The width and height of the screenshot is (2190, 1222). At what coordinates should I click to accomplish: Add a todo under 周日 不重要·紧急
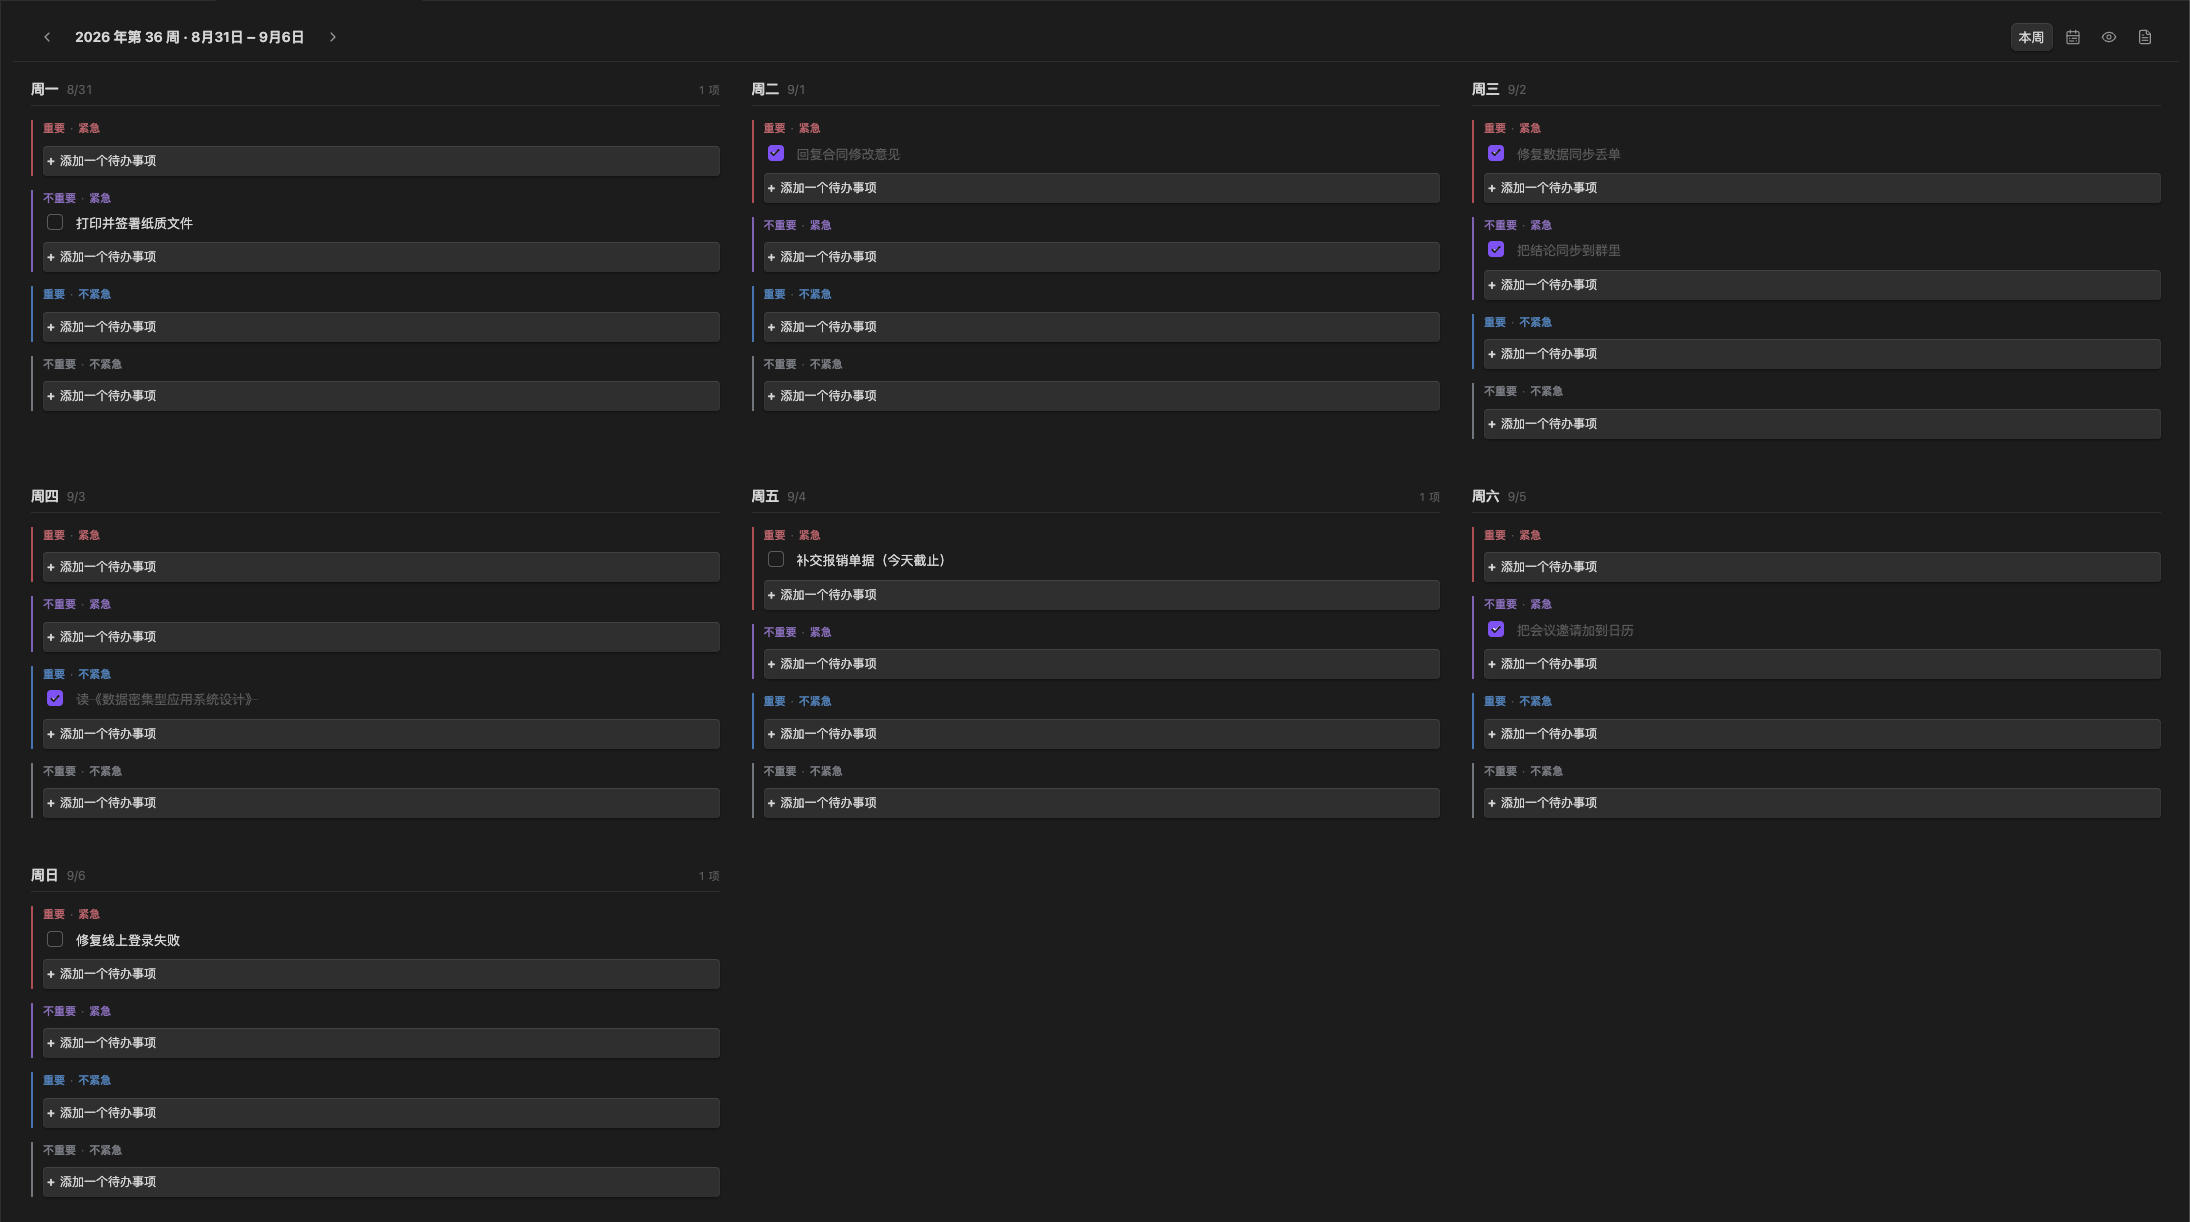[381, 1043]
